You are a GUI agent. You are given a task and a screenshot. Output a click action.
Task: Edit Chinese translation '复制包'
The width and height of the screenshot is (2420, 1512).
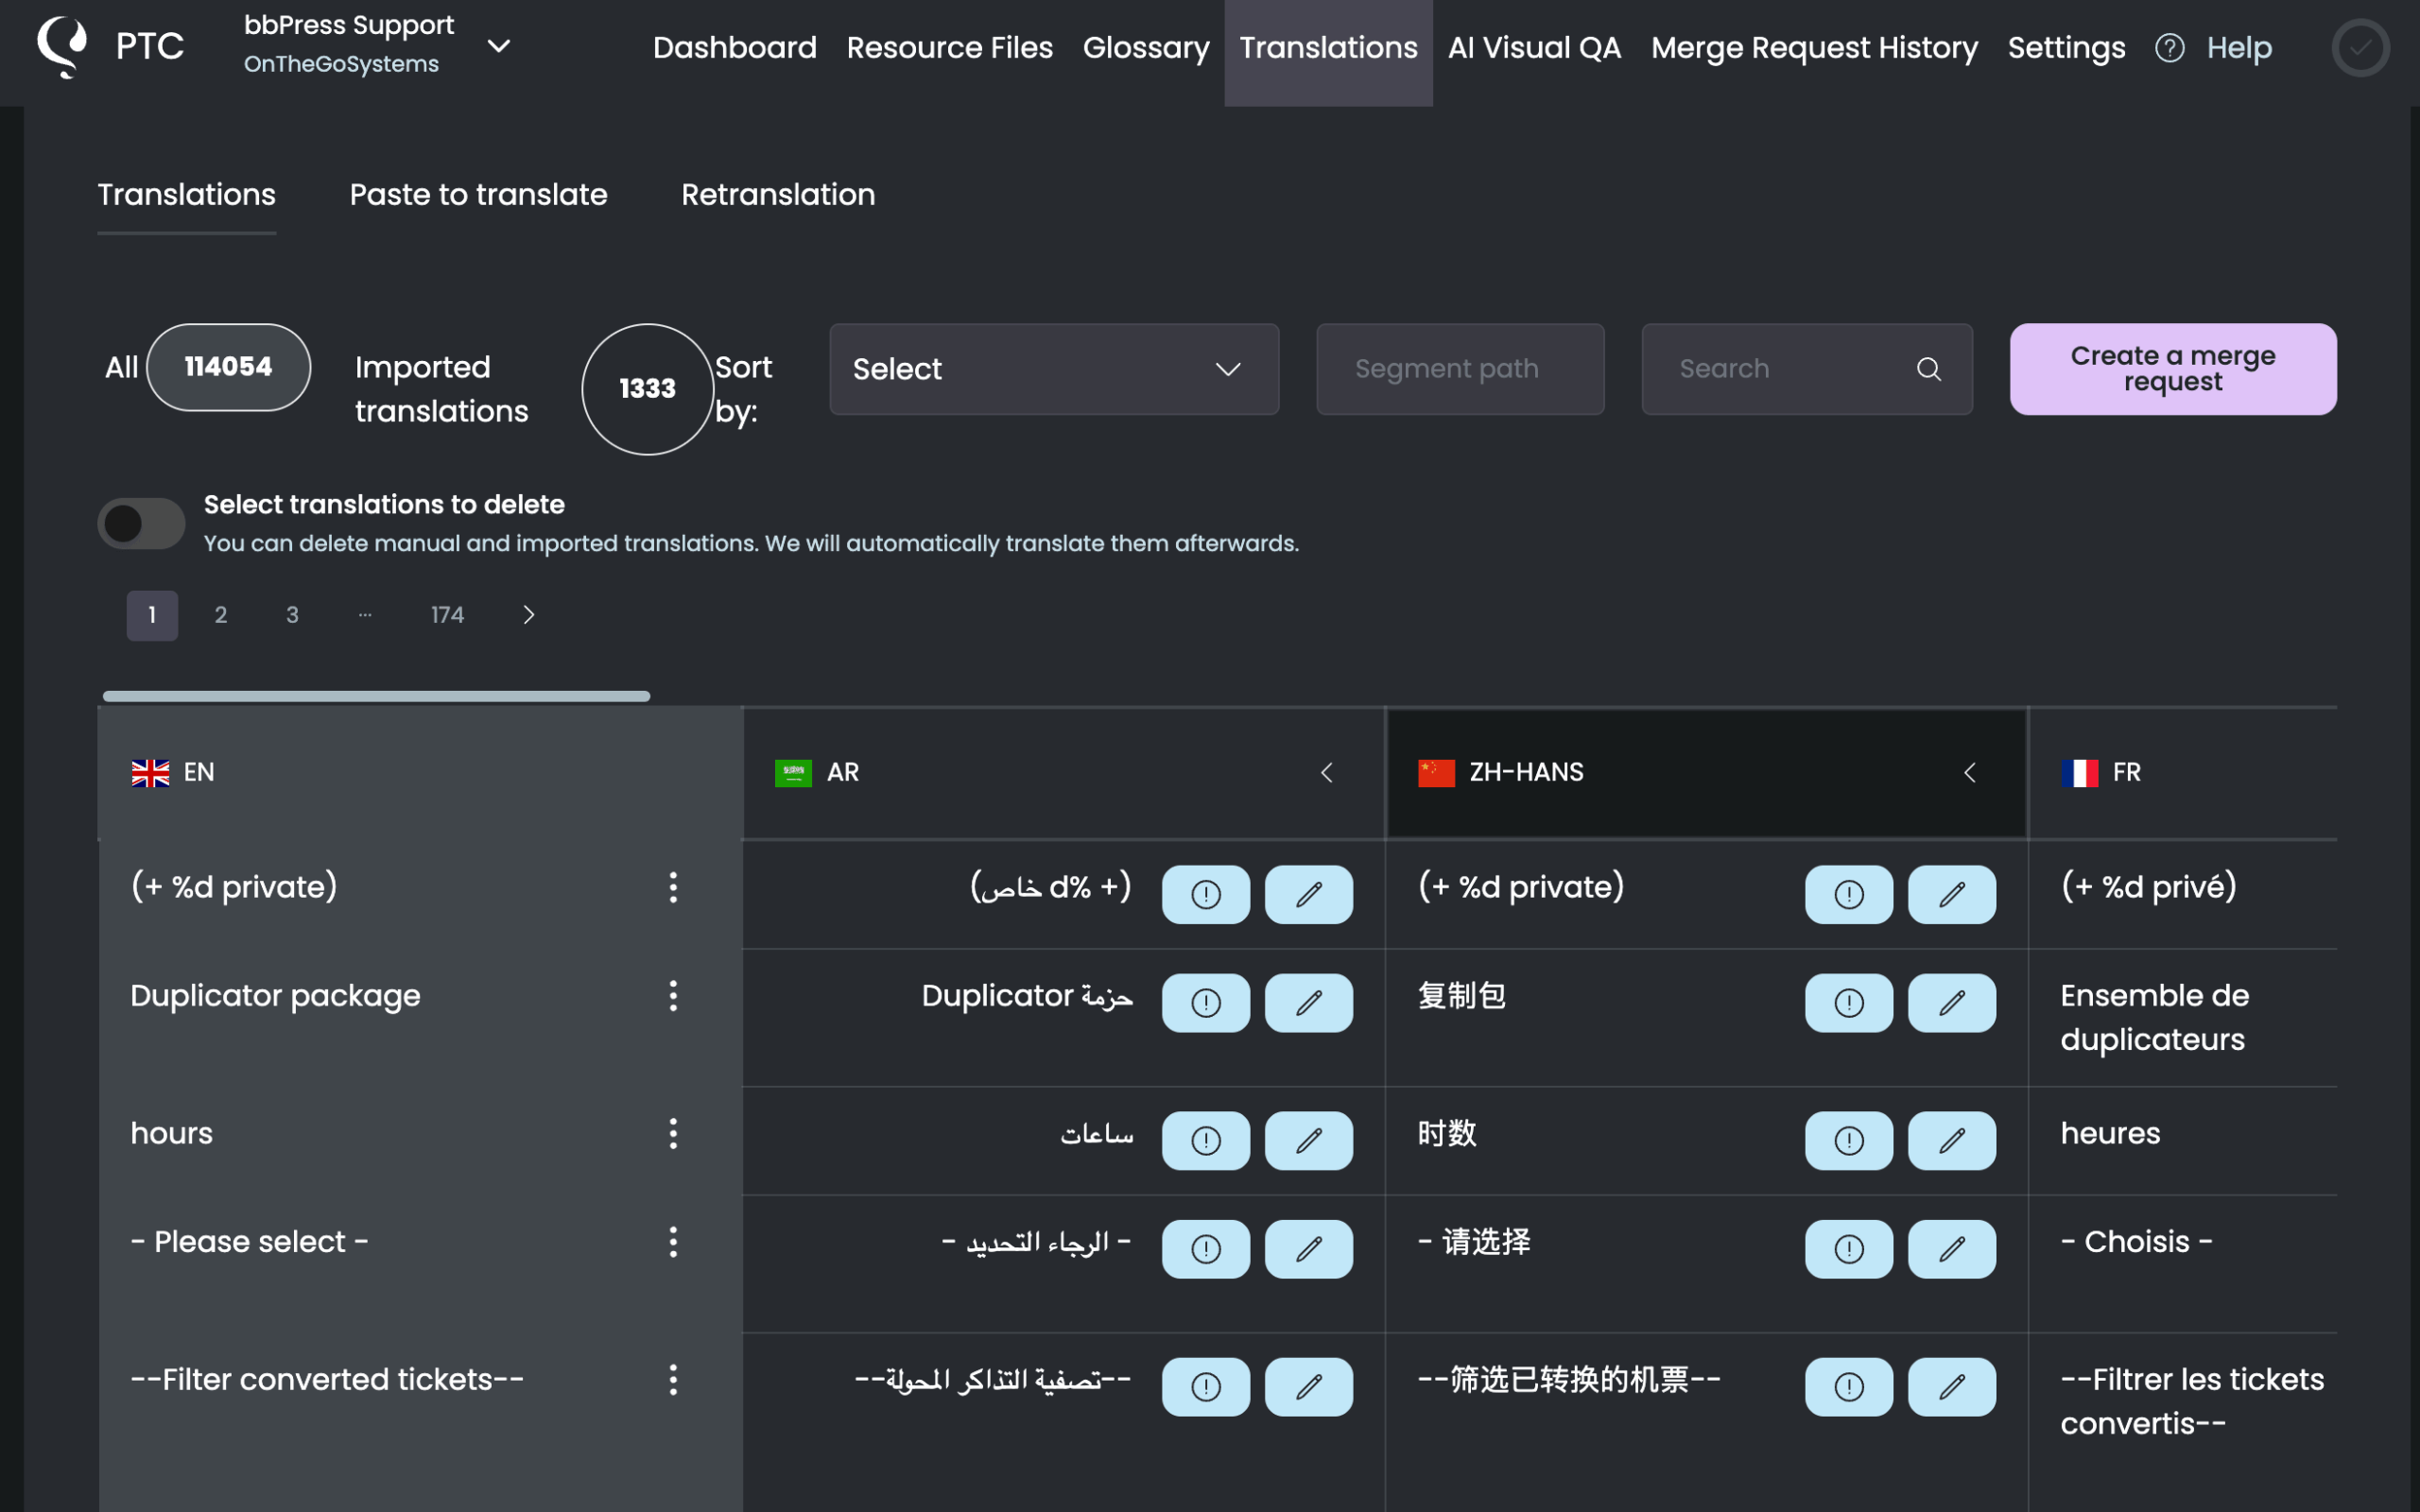click(x=1951, y=1003)
